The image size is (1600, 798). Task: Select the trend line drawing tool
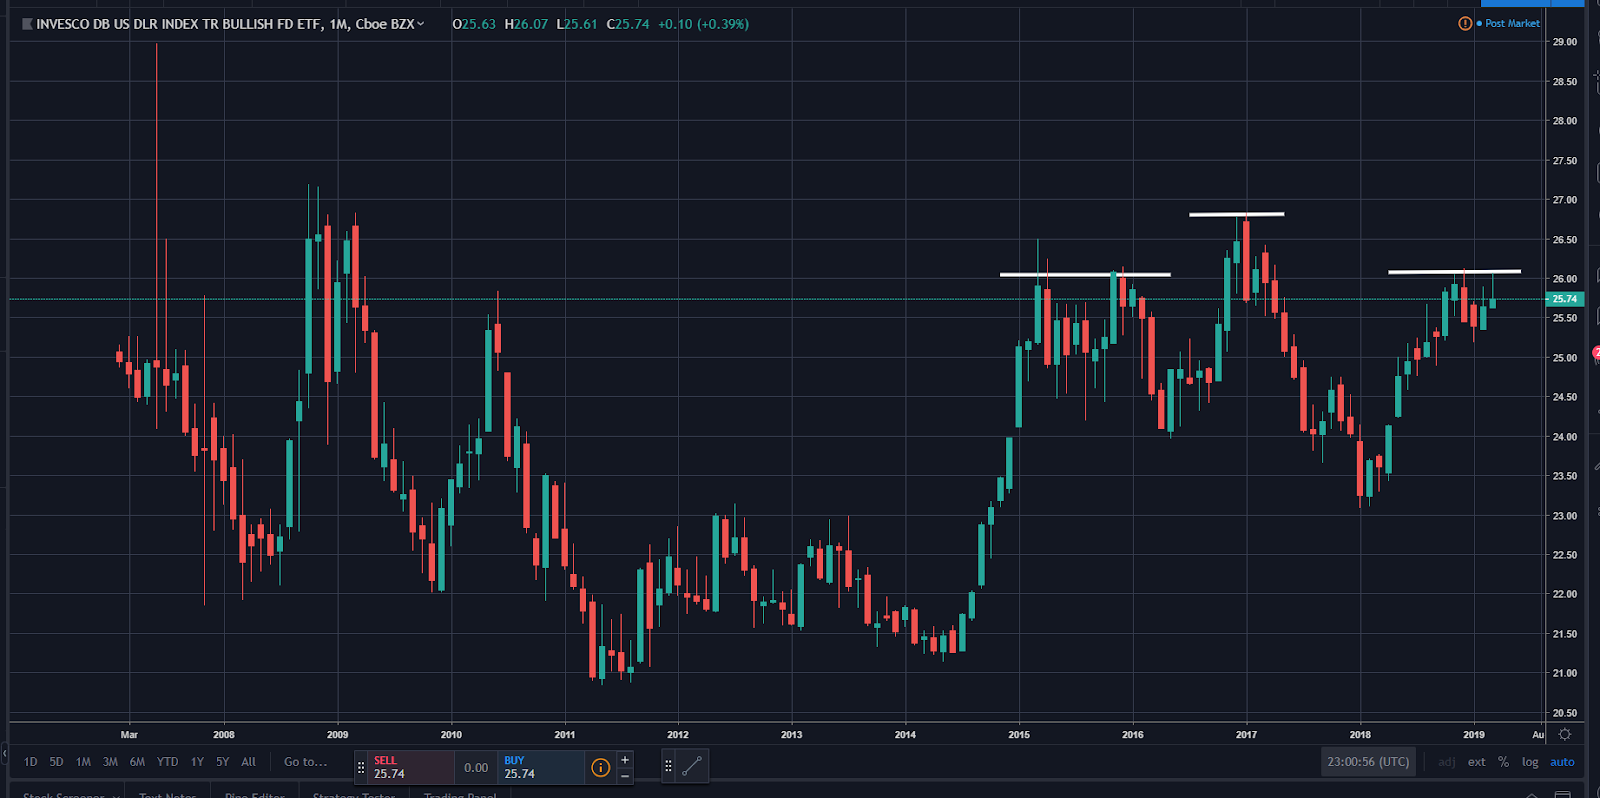pos(692,767)
